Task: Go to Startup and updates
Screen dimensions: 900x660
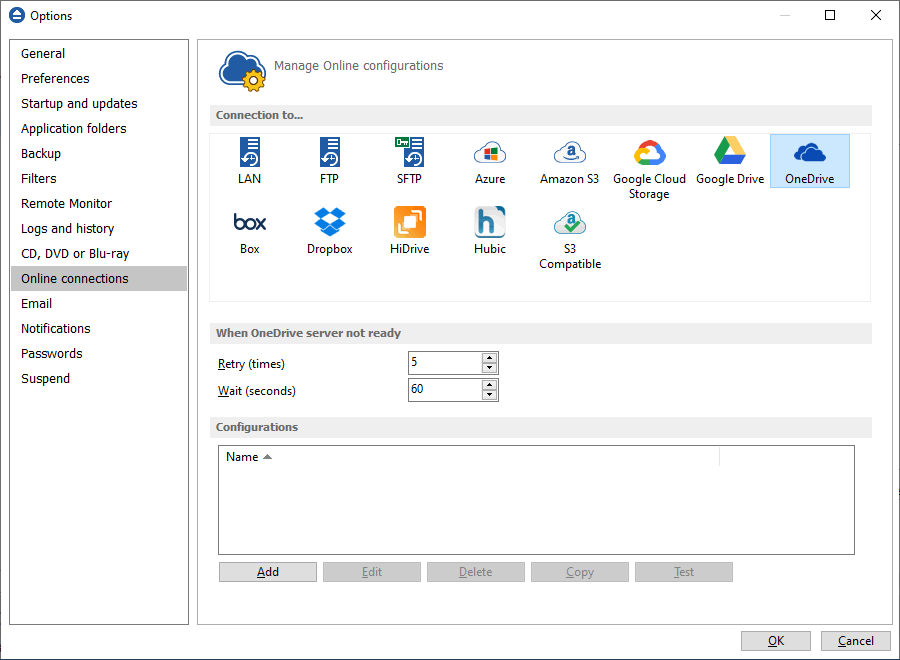Action: click(x=99, y=103)
